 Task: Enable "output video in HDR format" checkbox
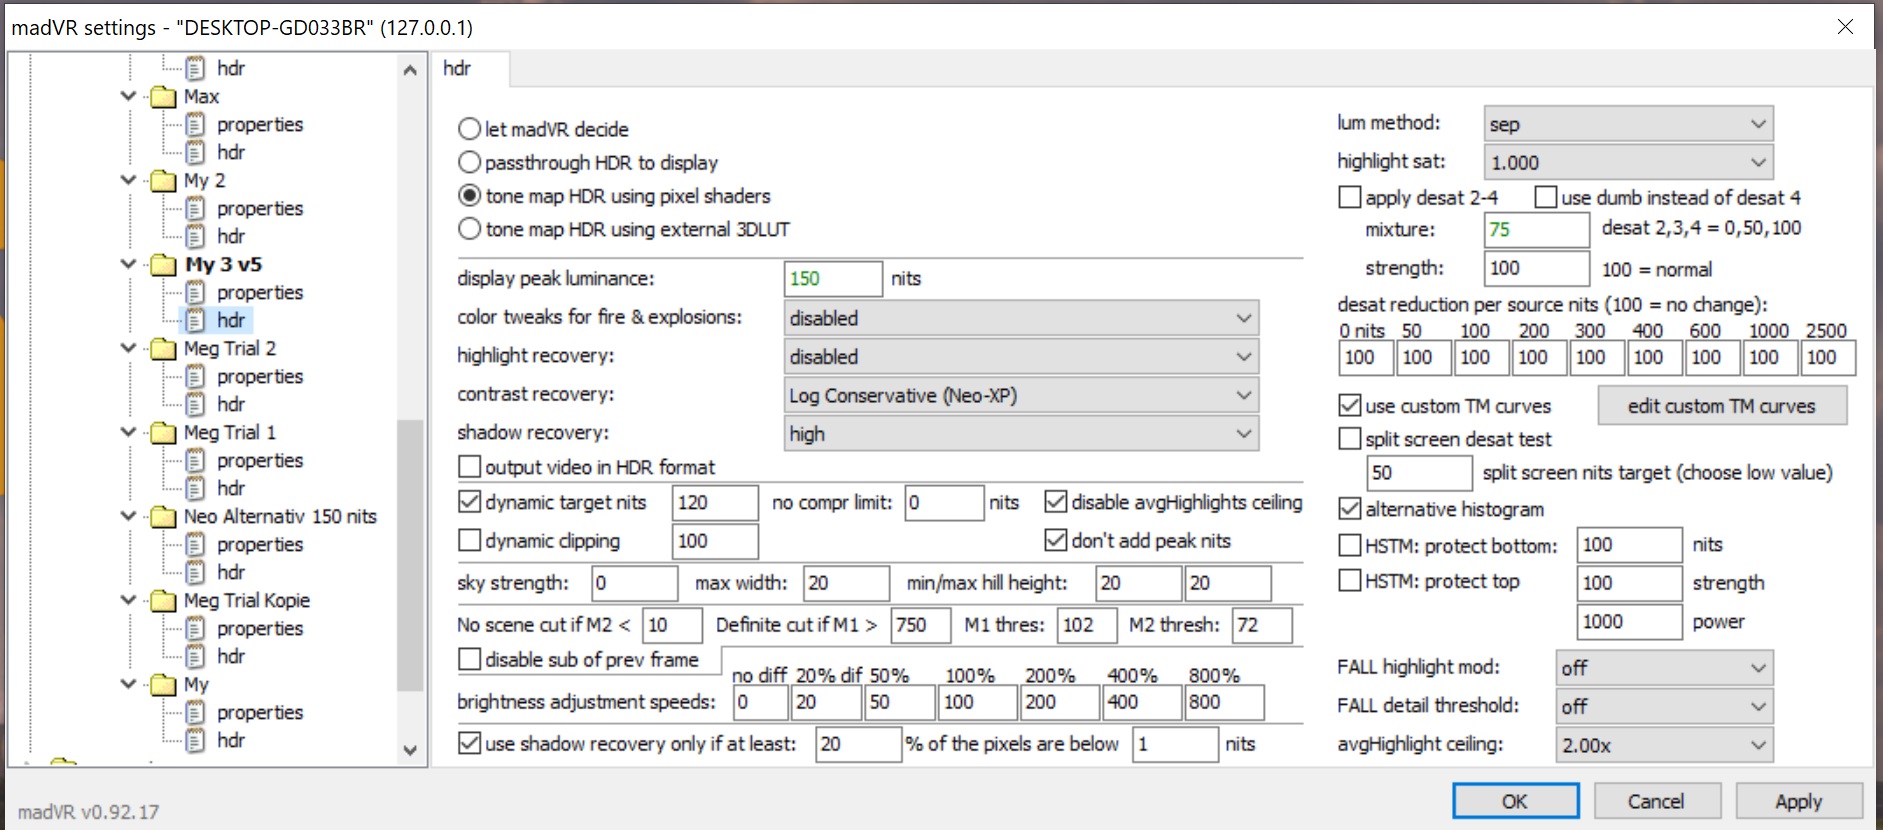(469, 467)
